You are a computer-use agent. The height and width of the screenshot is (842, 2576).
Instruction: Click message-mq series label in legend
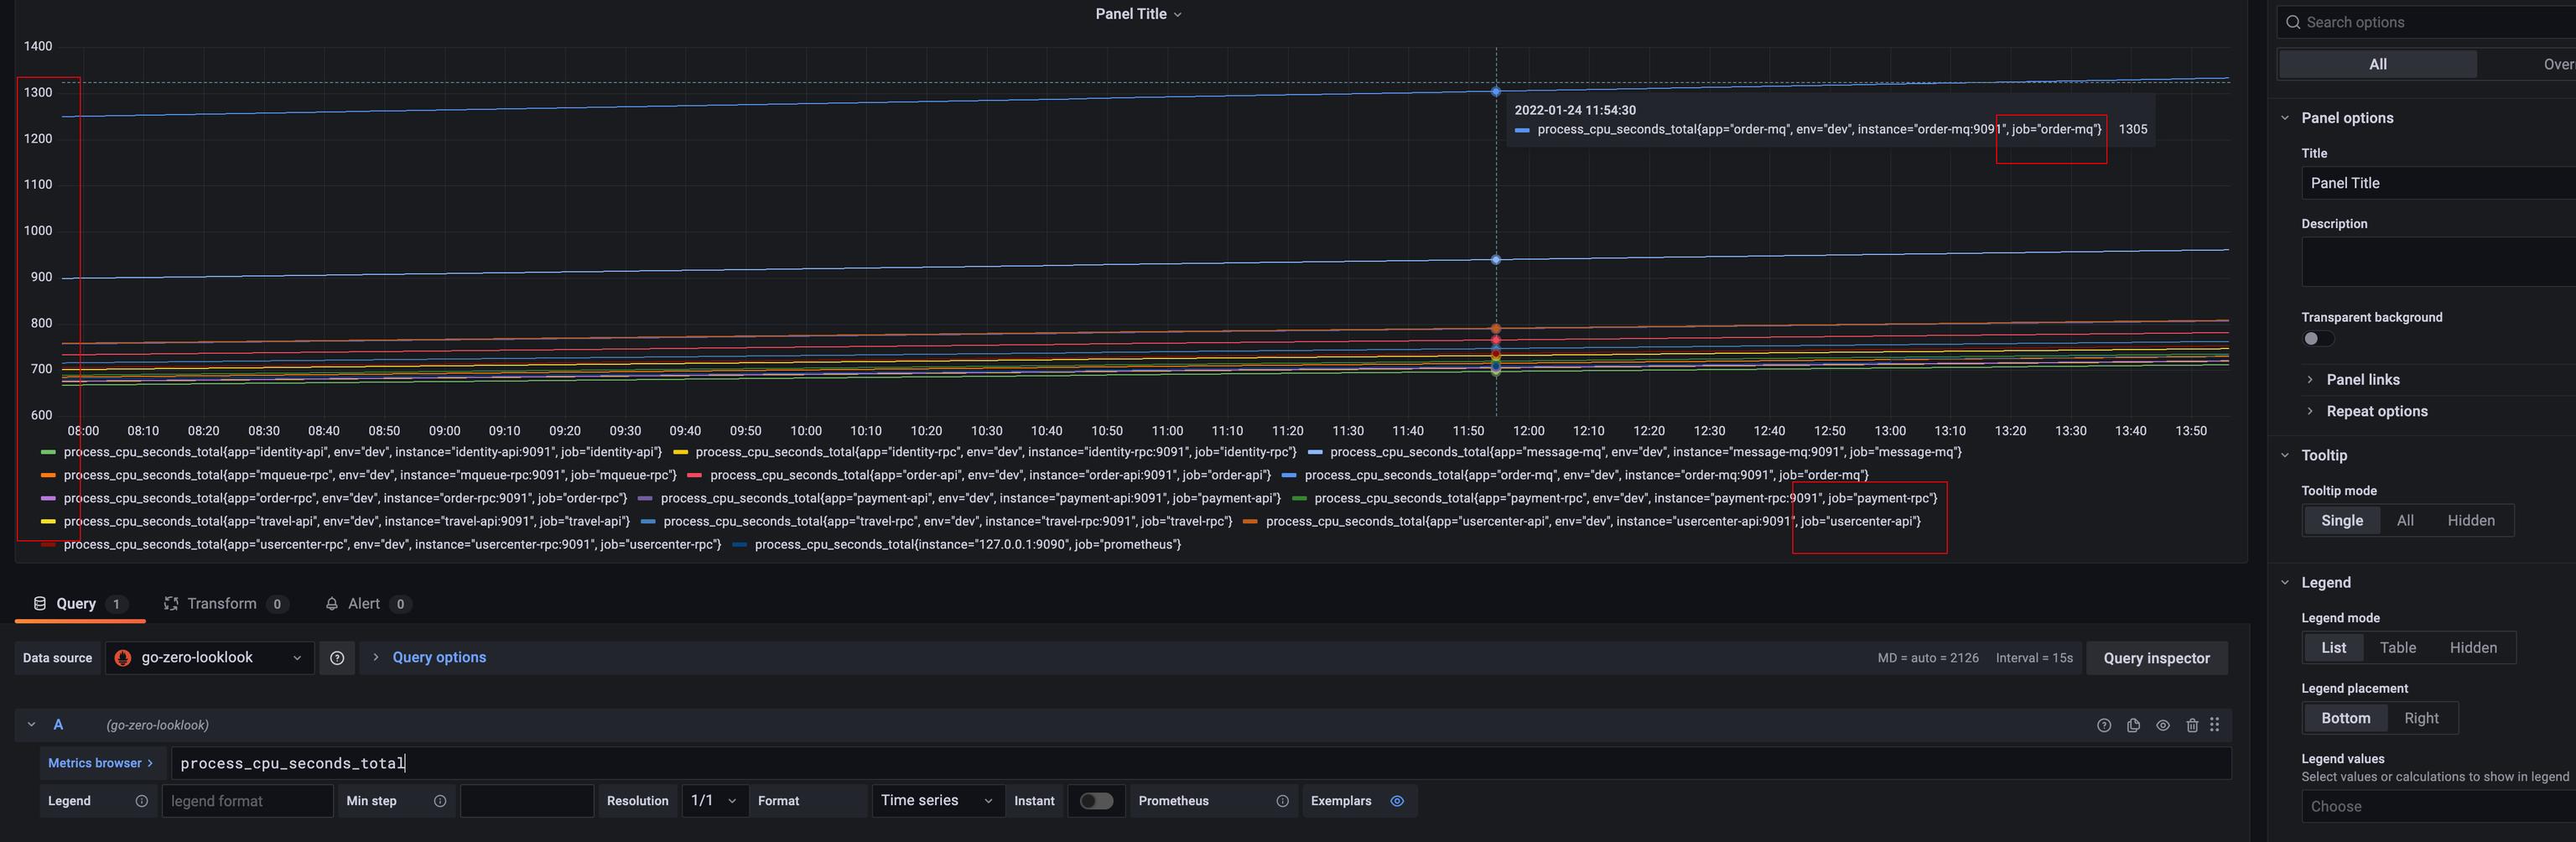coord(1645,453)
